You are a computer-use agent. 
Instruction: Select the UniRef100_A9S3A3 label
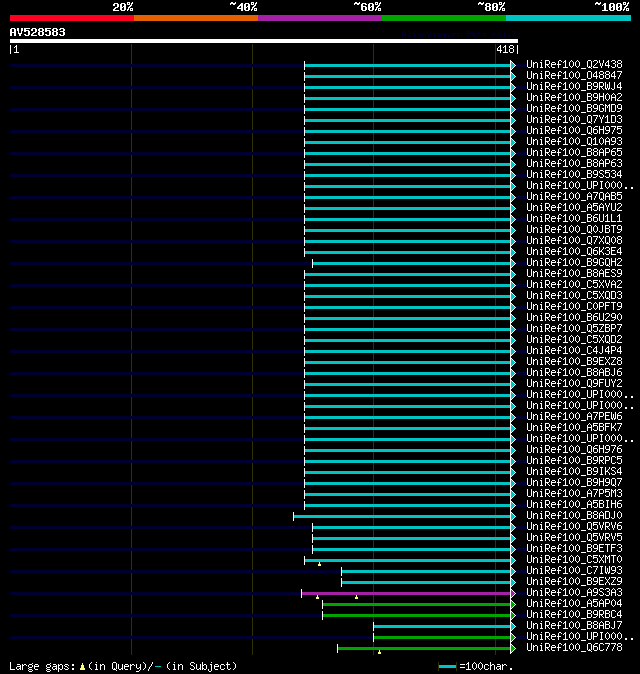point(574,593)
